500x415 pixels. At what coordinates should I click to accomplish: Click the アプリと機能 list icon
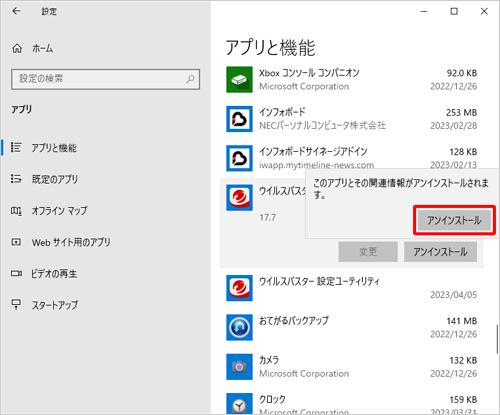point(16,147)
